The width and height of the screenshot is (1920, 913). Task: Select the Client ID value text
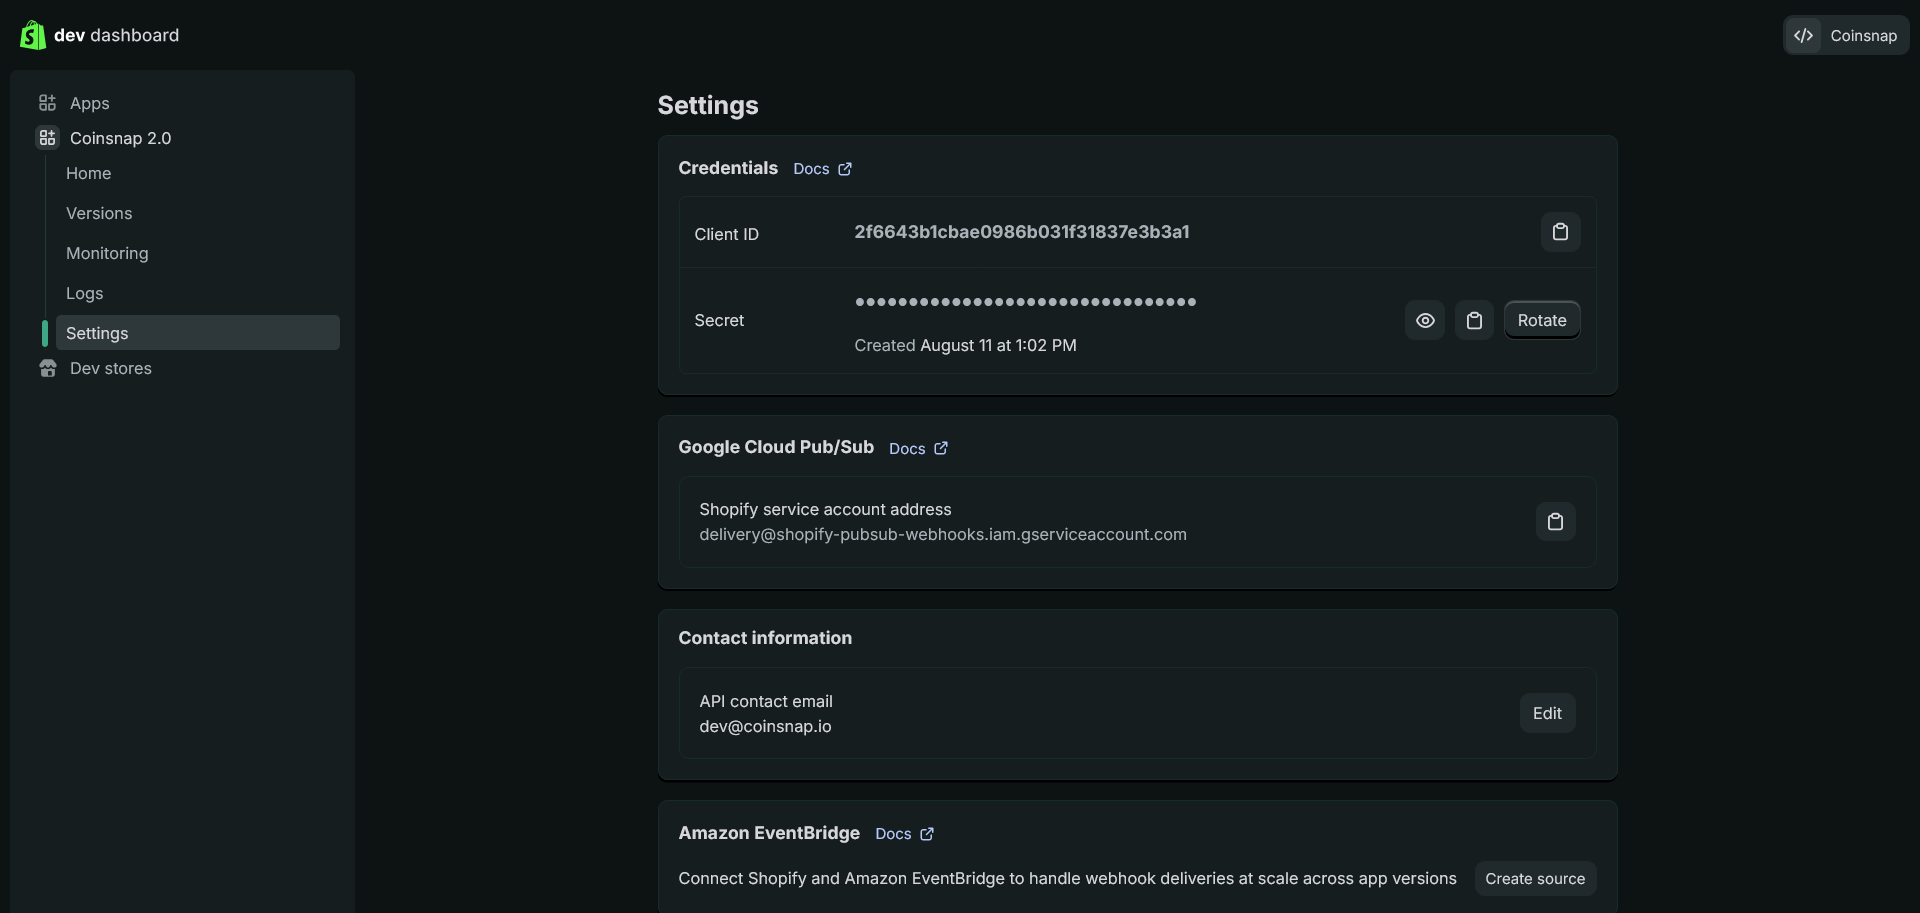[x=1021, y=232]
